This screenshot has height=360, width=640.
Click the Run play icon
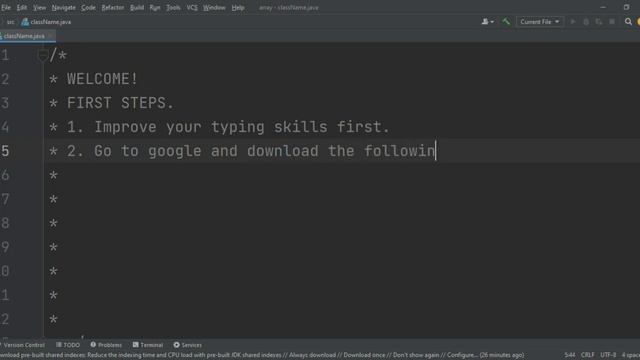pyautogui.click(x=573, y=22)
